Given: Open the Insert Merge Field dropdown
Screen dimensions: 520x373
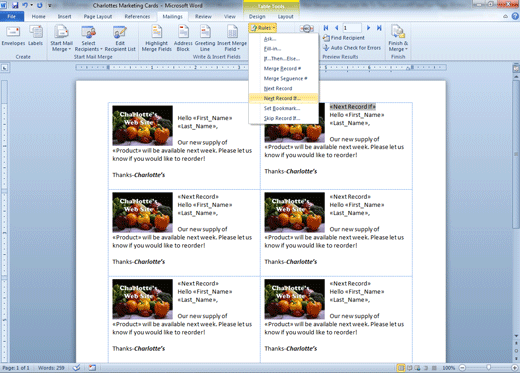Looking at the screenshot, I should [232, 39].
